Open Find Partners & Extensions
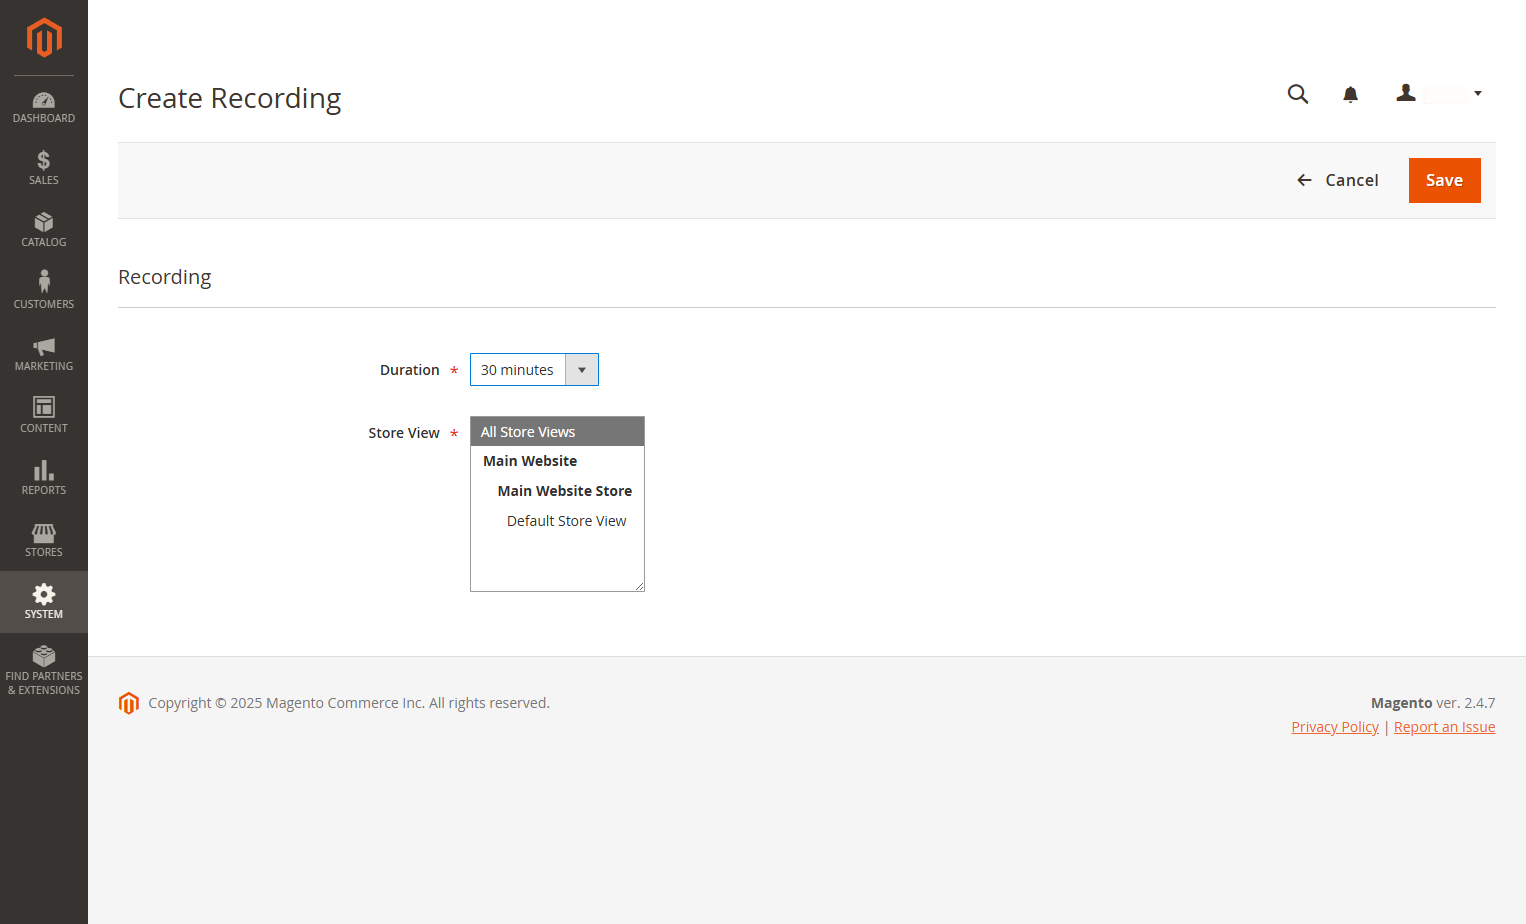 click(44, 670)
